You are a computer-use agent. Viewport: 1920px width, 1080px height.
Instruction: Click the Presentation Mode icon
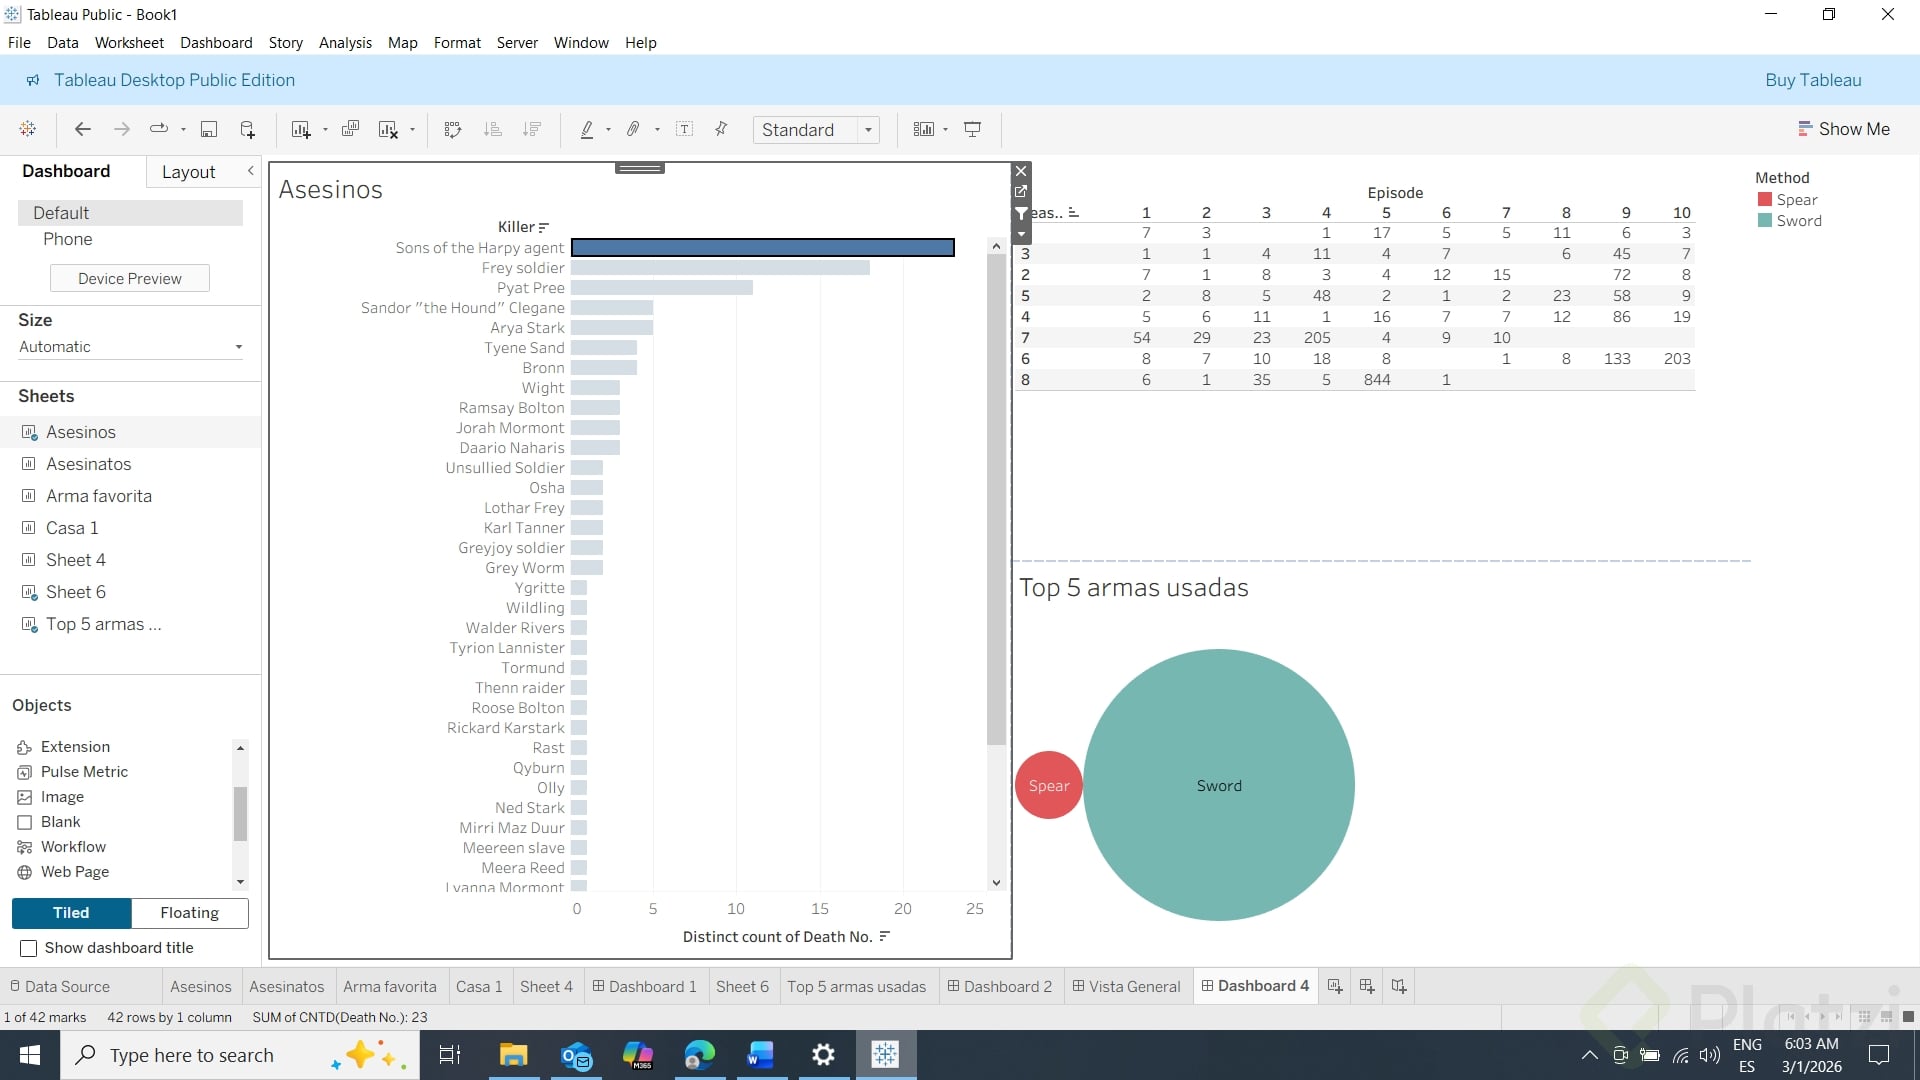click(x=972, y=129)
